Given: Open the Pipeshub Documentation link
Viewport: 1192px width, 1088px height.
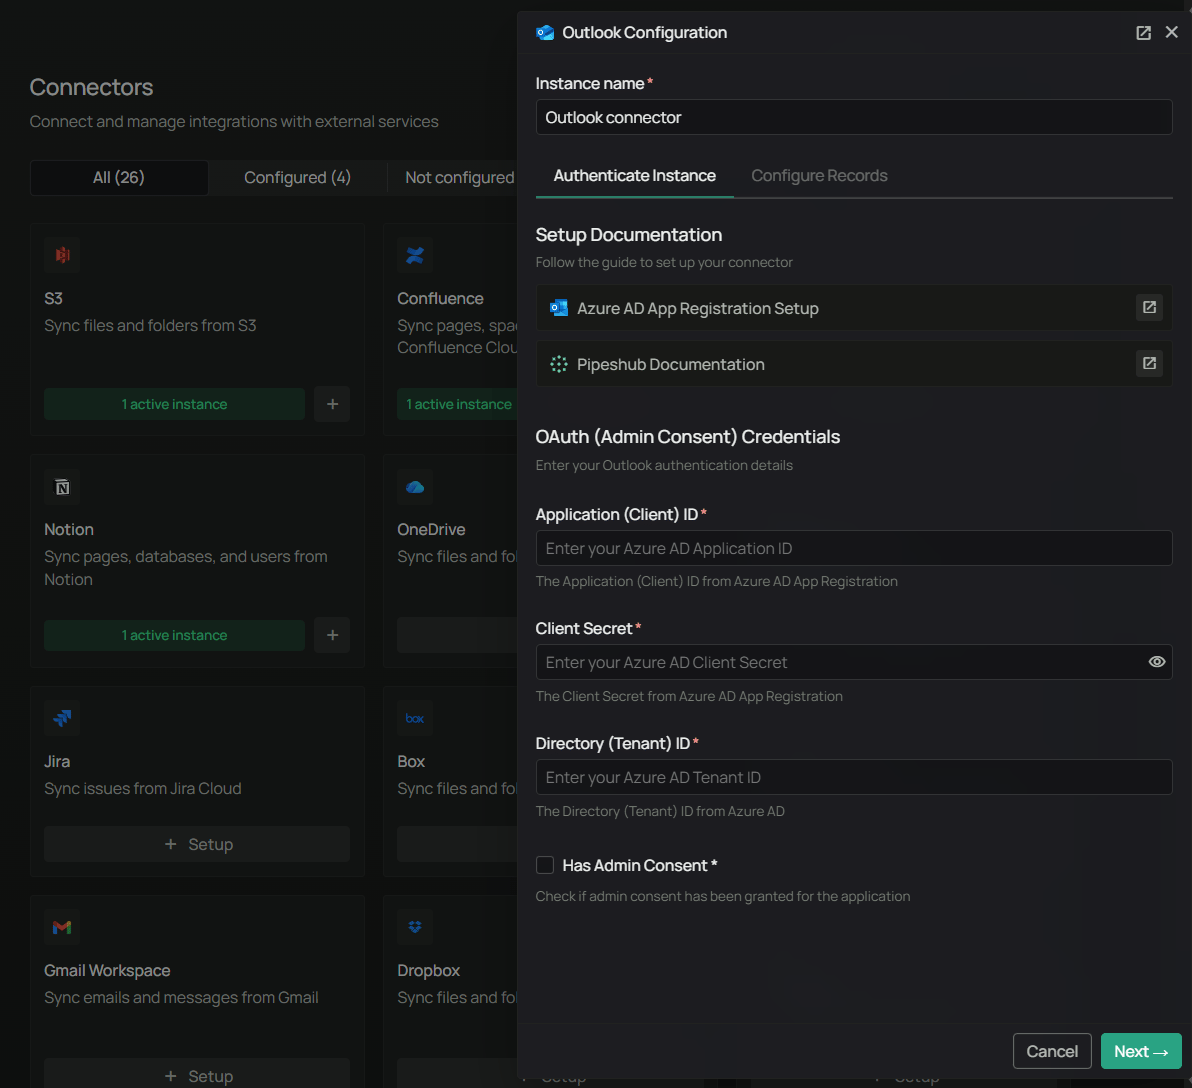Looking at the screenshot, I should coord(854,364).
